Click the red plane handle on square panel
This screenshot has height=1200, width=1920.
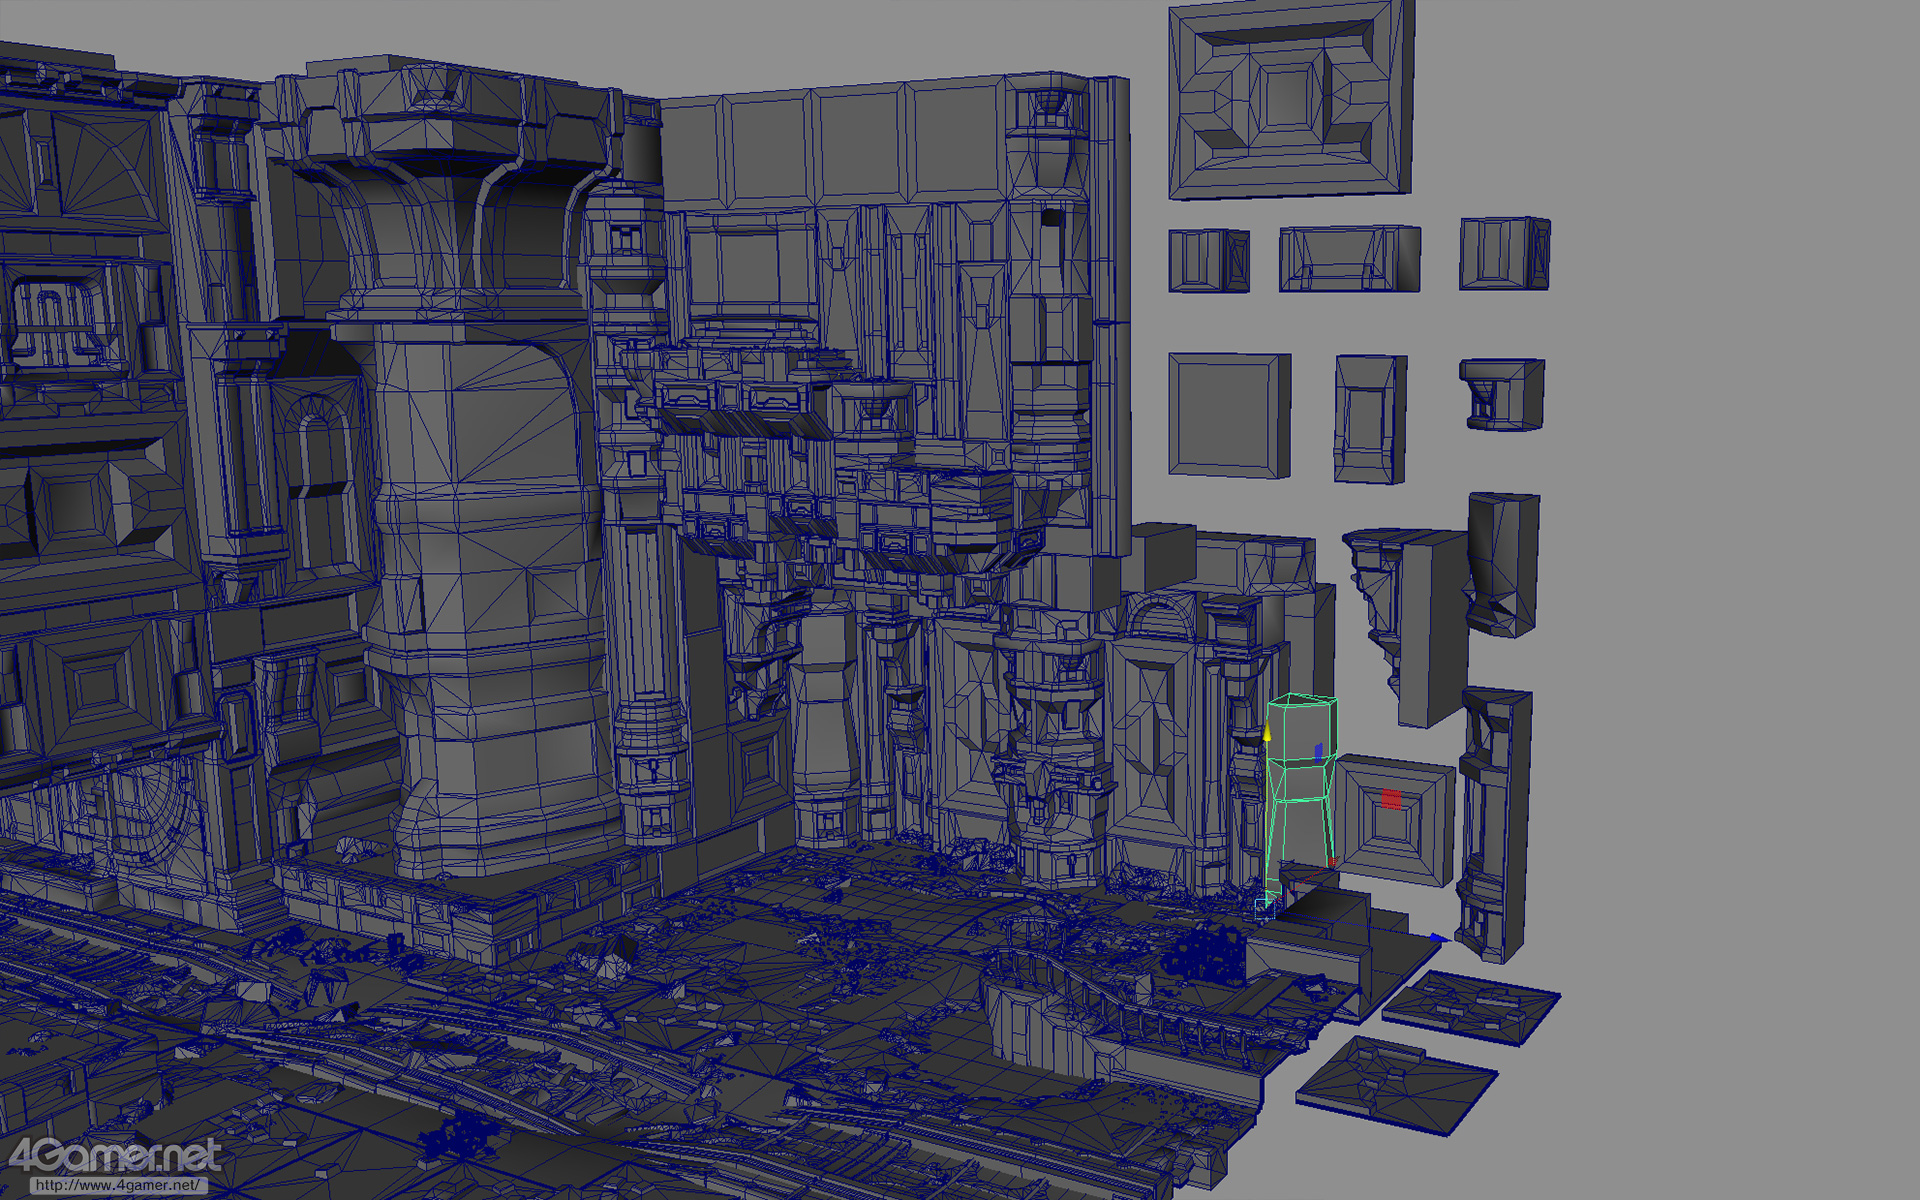[x=1389, y=798]
